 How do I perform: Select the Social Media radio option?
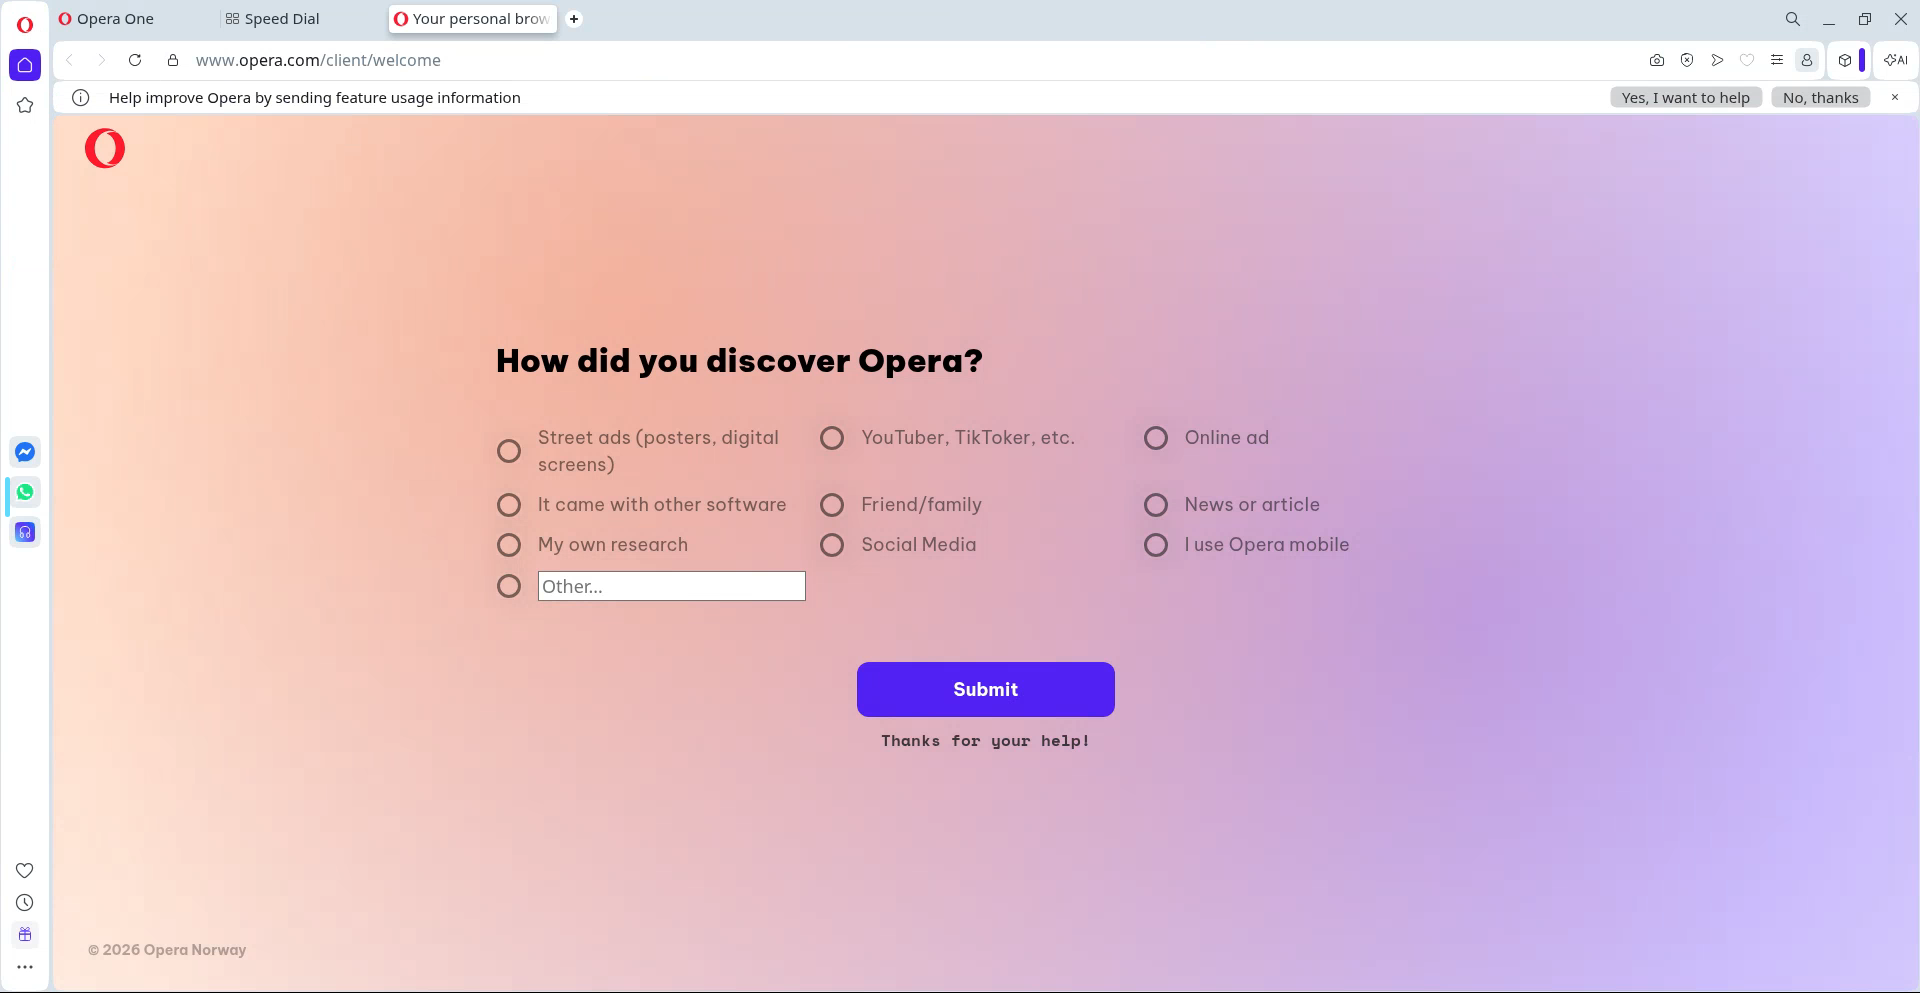coord(832,545)
